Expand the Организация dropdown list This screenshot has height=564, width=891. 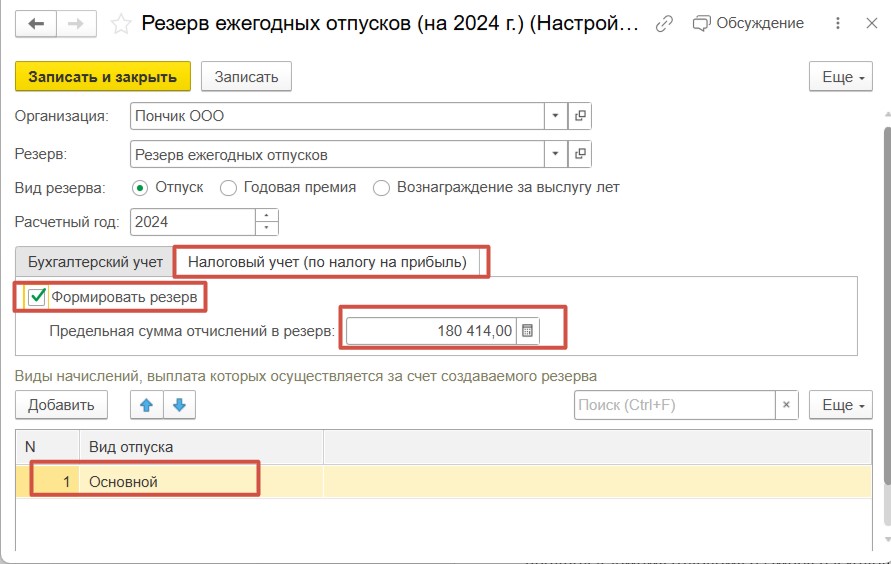(556, 116)
